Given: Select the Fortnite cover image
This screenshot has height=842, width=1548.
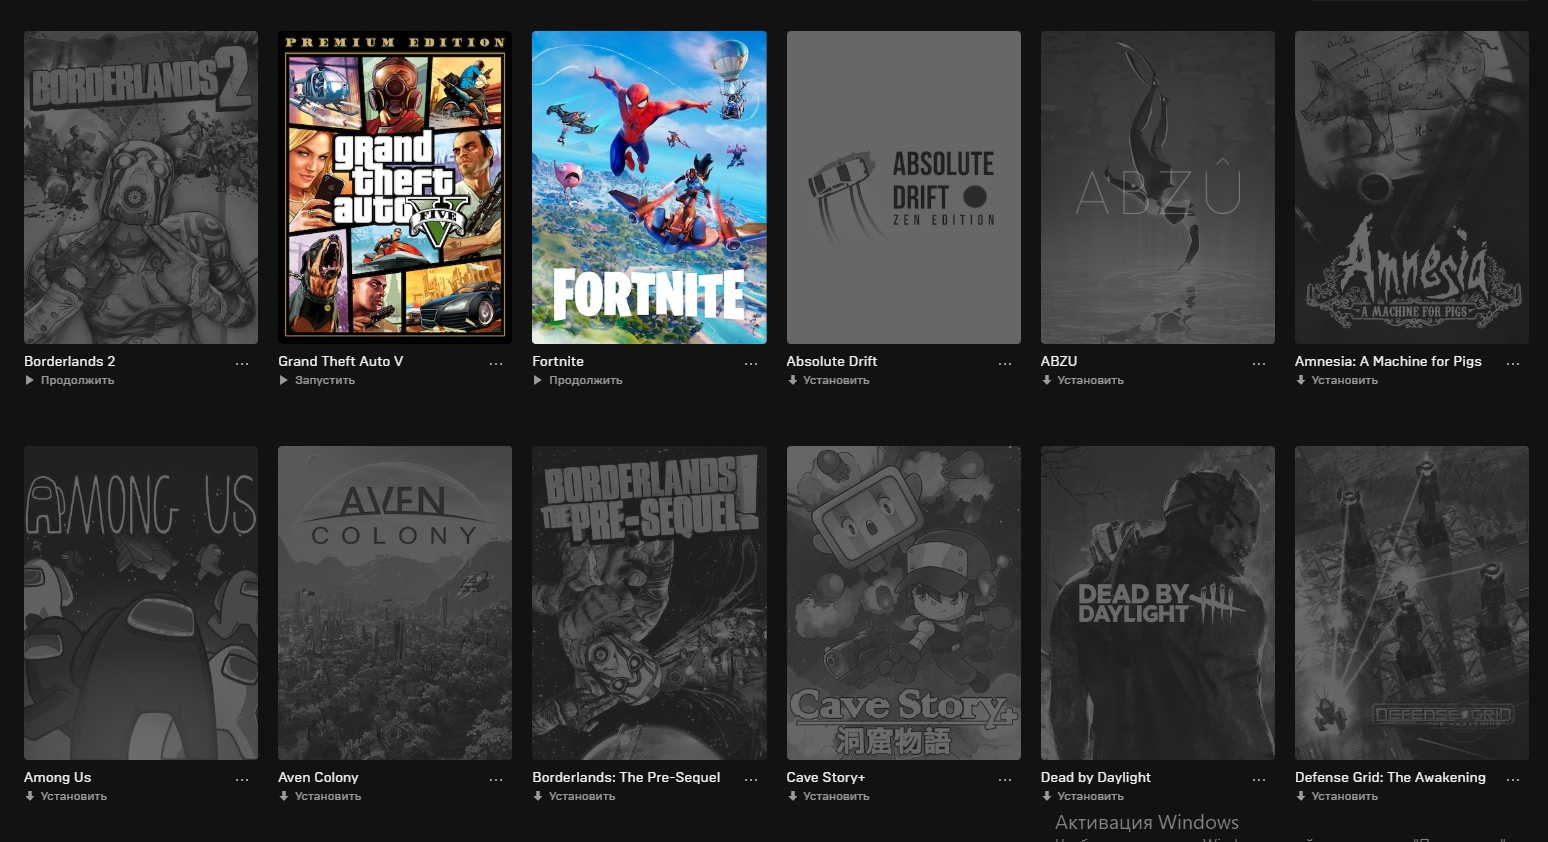Looking at the screenshot, I should click(649, 188).
